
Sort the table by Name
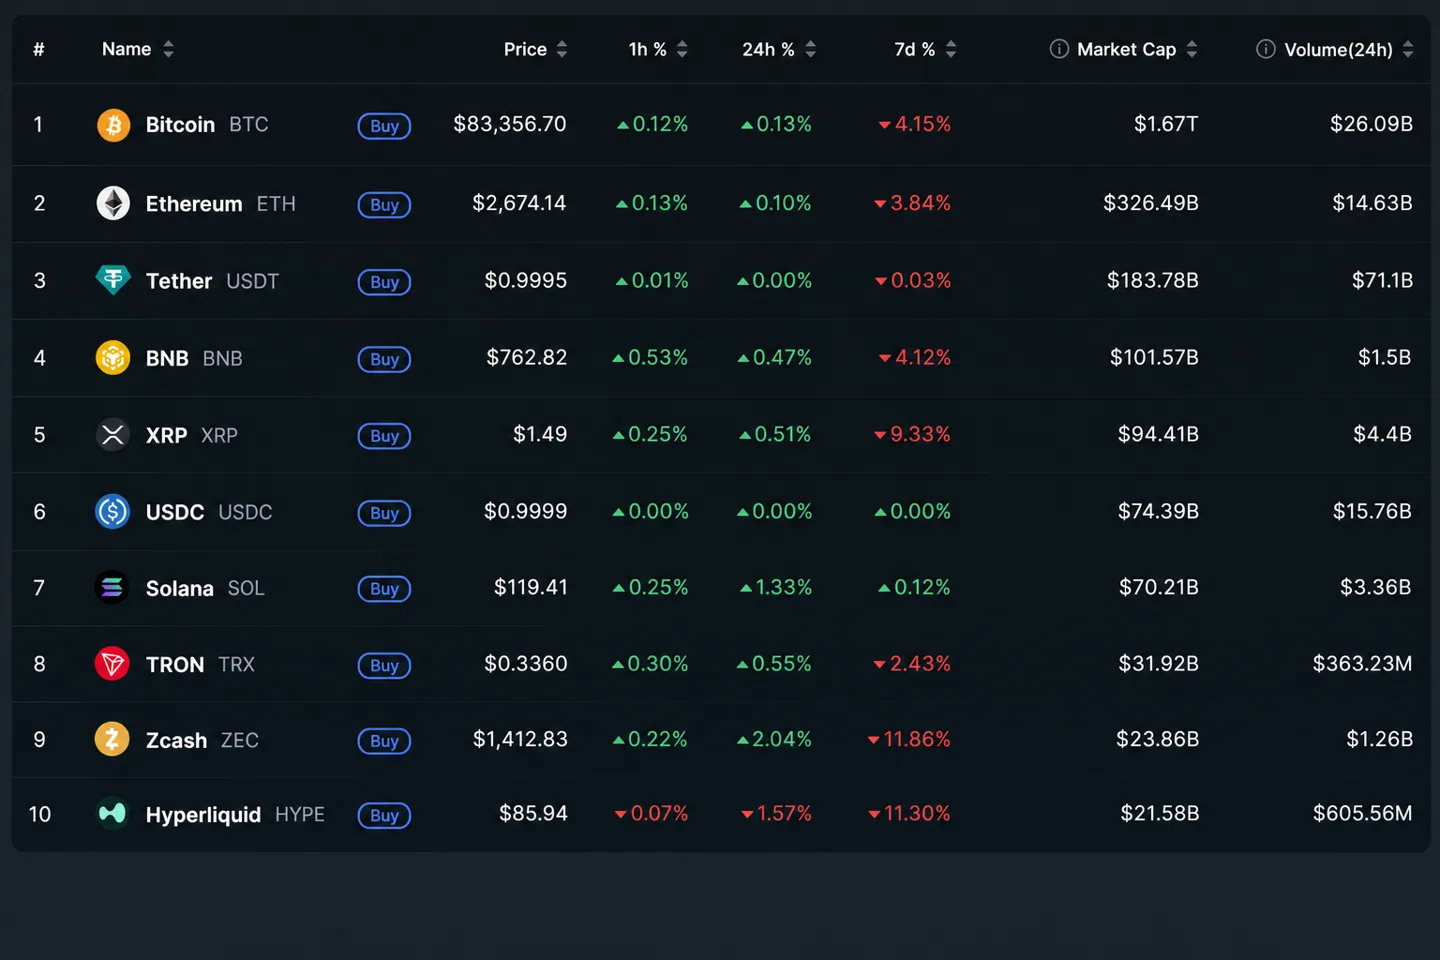point(138,49)
